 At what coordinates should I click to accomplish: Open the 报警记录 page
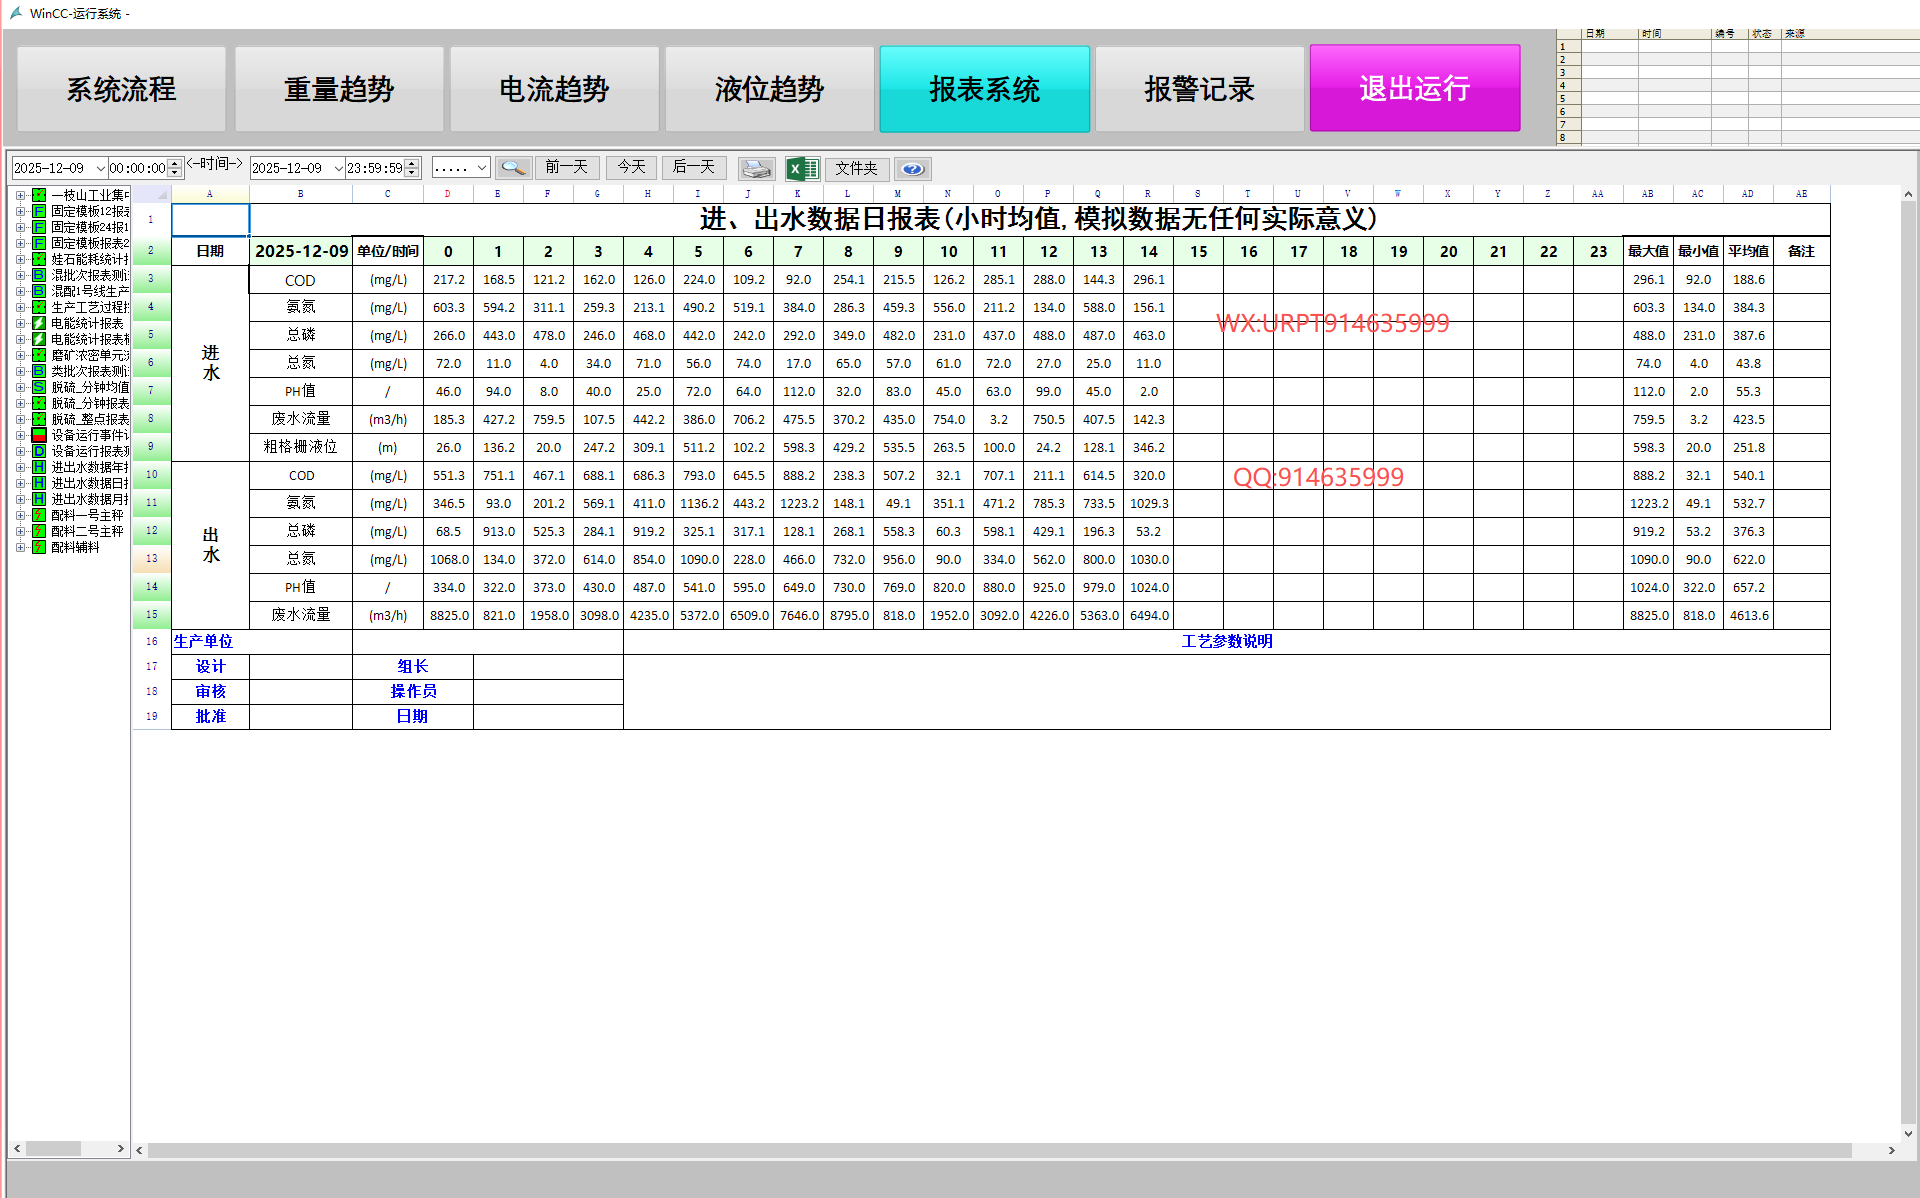coord(1199,89)
